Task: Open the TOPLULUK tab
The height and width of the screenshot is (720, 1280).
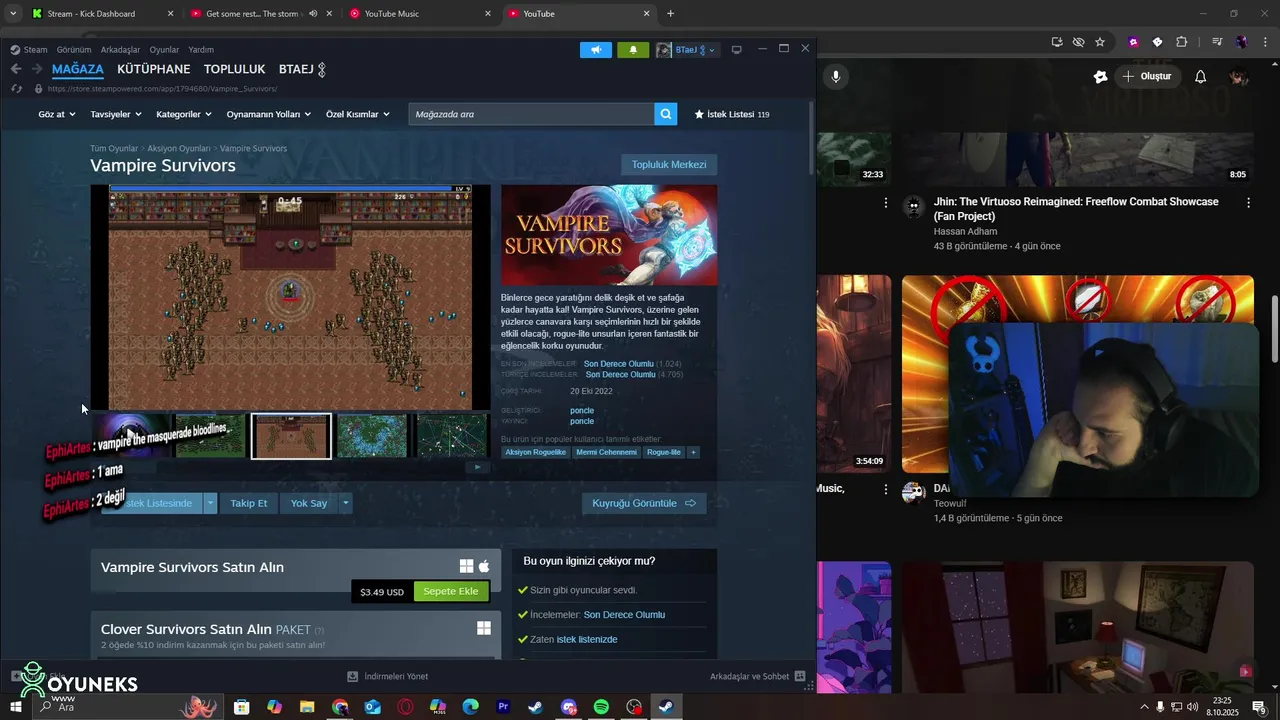Action: [234, 69]
